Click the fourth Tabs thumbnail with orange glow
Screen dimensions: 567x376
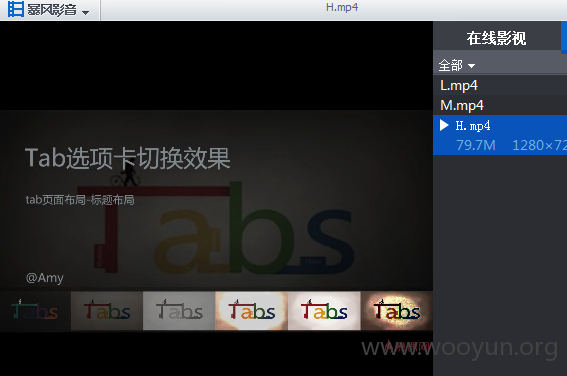tap(252, 311)
